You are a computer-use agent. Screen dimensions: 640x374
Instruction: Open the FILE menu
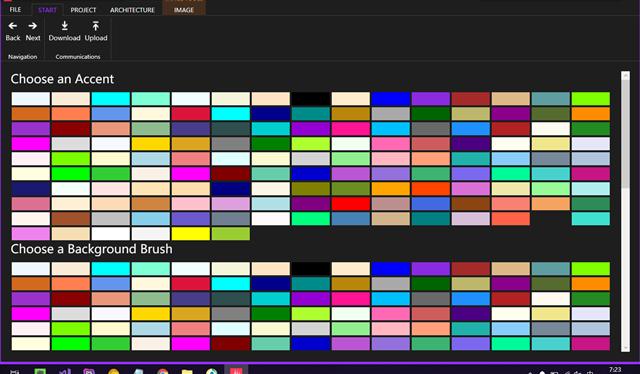(15, 9)
